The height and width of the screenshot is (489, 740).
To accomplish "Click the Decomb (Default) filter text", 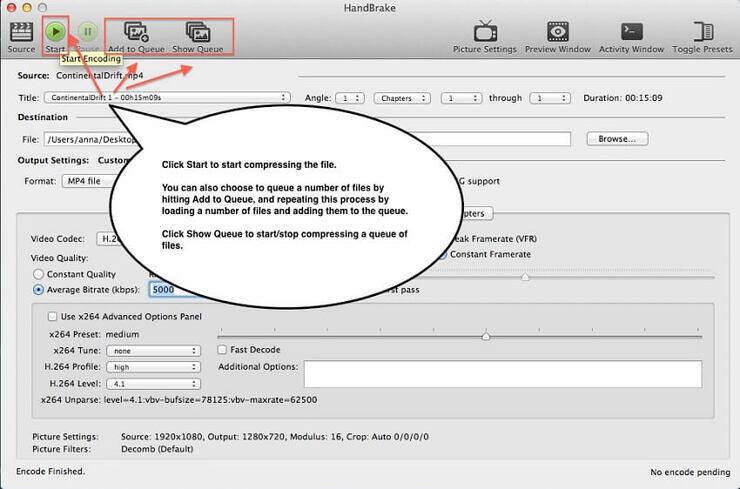I will (157, 449).
